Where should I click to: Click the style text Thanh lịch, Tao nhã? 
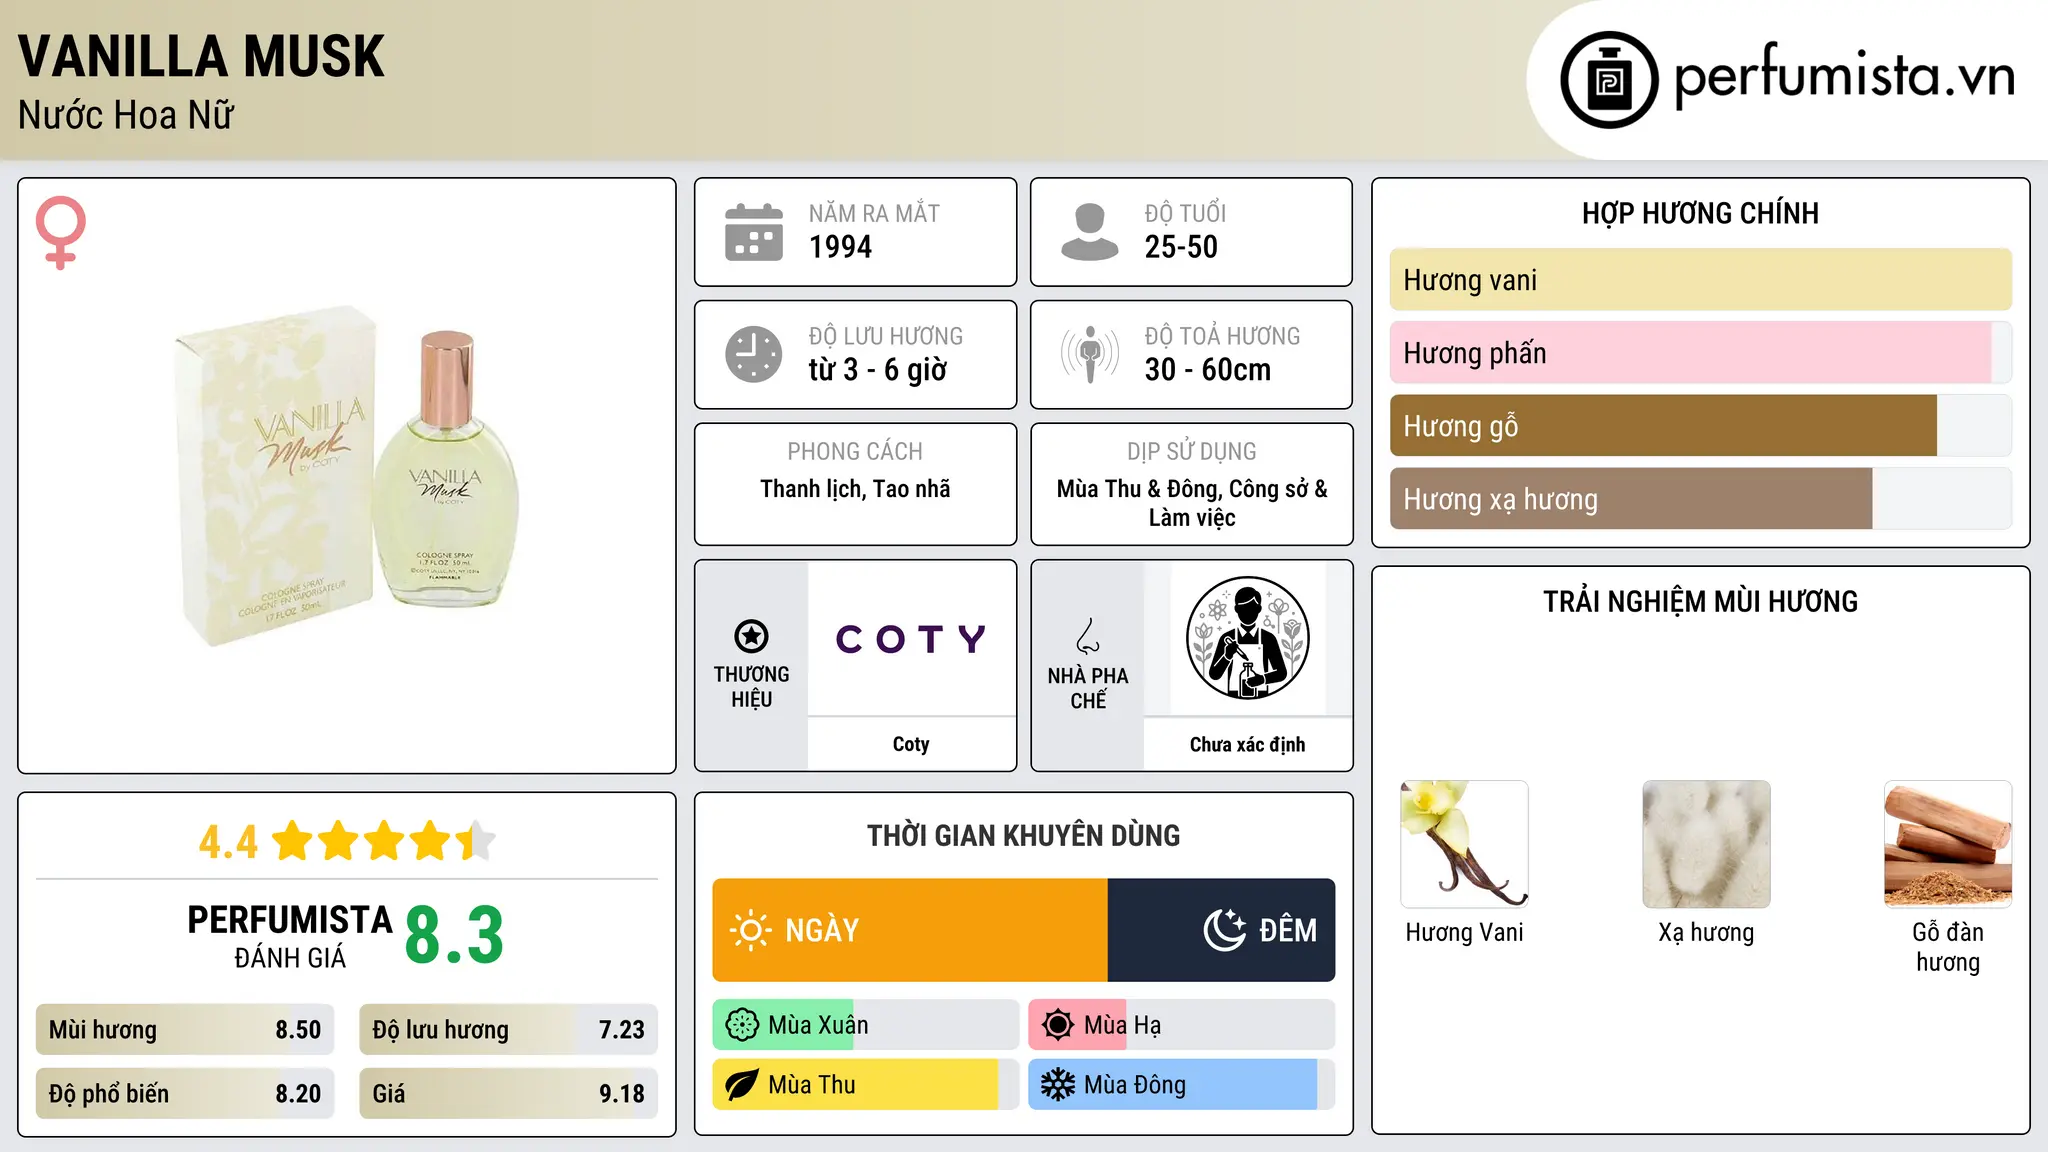tap(855, 489)
